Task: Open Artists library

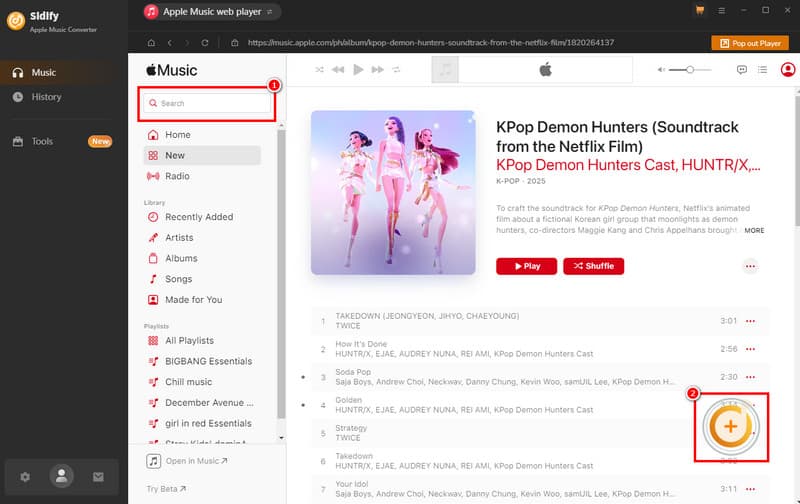Action: [x=202, y=238]
